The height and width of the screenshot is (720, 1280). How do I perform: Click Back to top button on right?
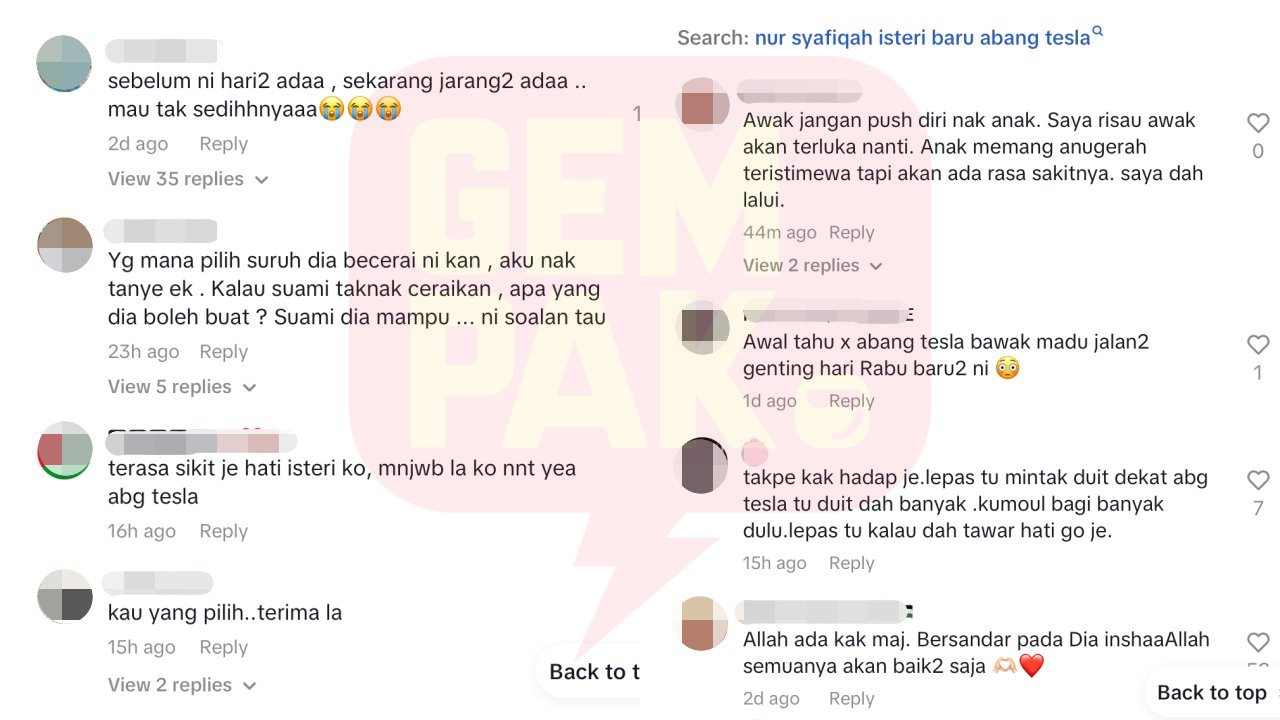point(1211,693)
